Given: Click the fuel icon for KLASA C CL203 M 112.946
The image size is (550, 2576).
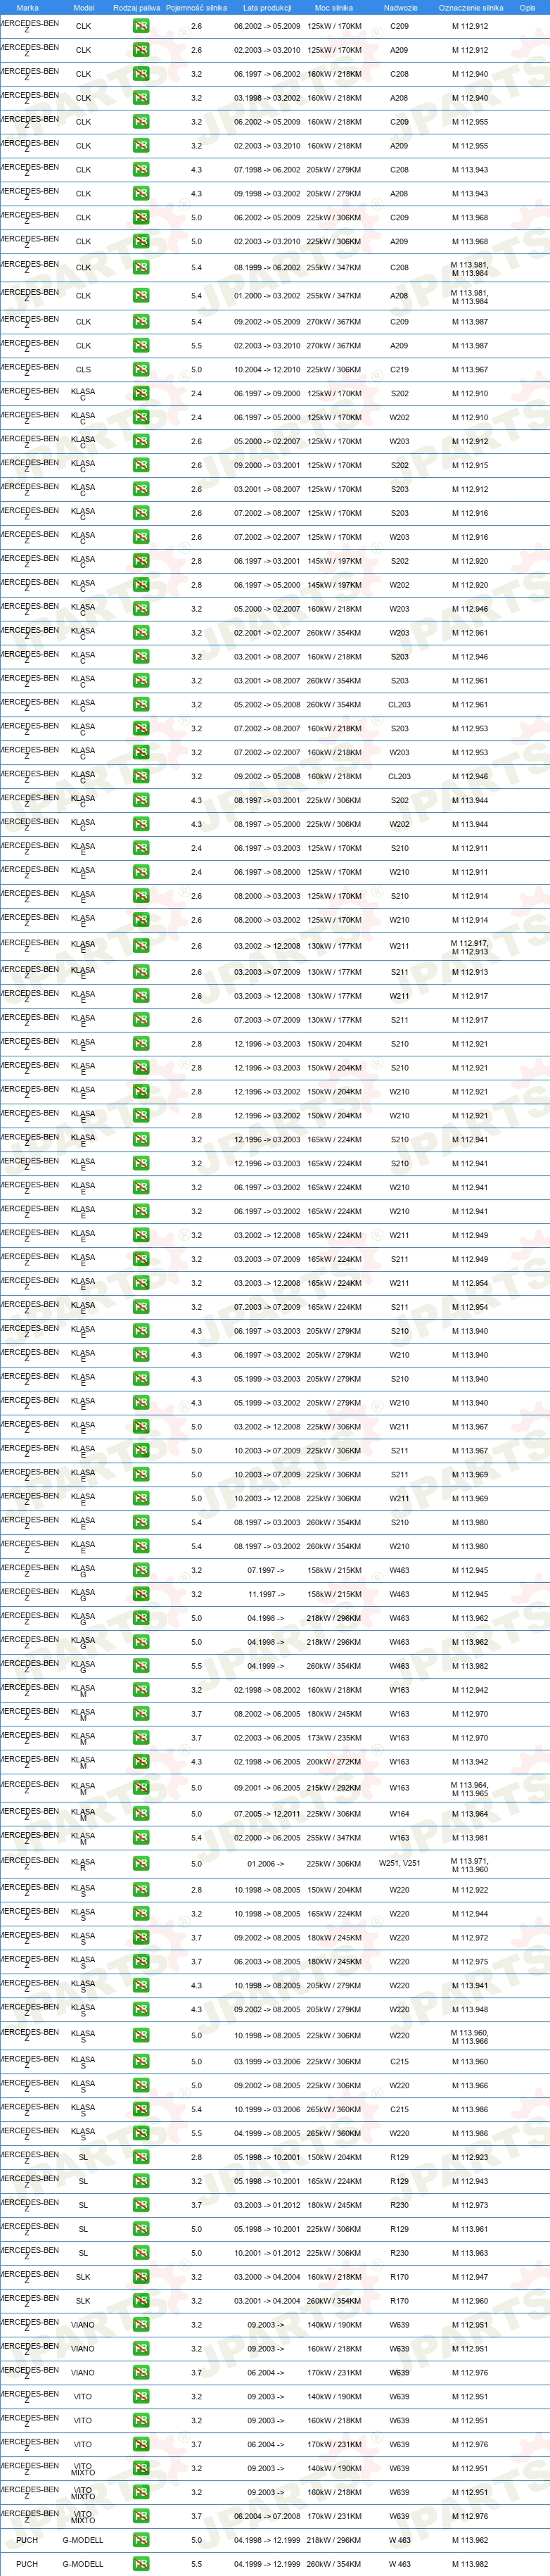Looking at the screenshot, I should pyautogui.click(x=141, y=777).
